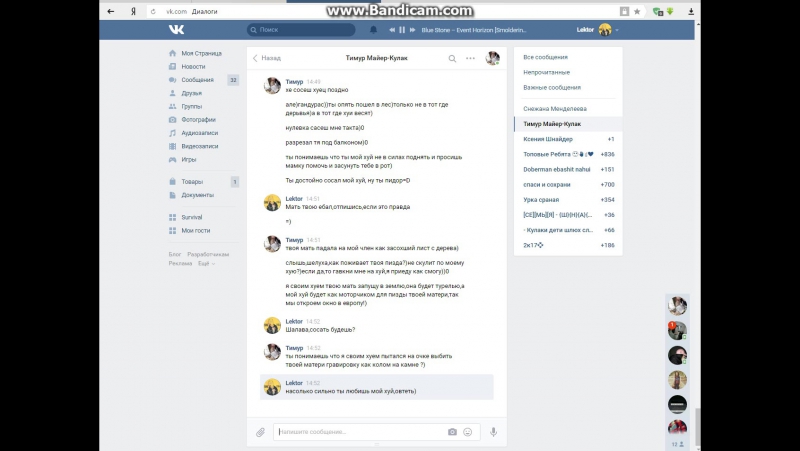Open Товары in sidebar
This screenshot has width=800, height=451.
coord(192,182)
